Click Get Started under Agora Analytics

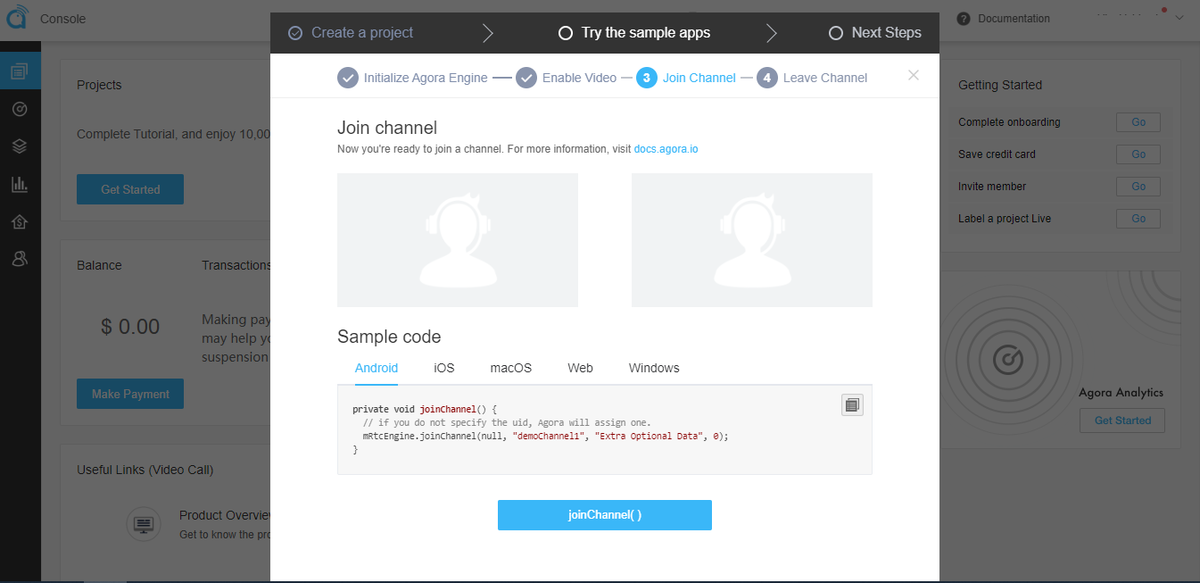coord(1122,421)
